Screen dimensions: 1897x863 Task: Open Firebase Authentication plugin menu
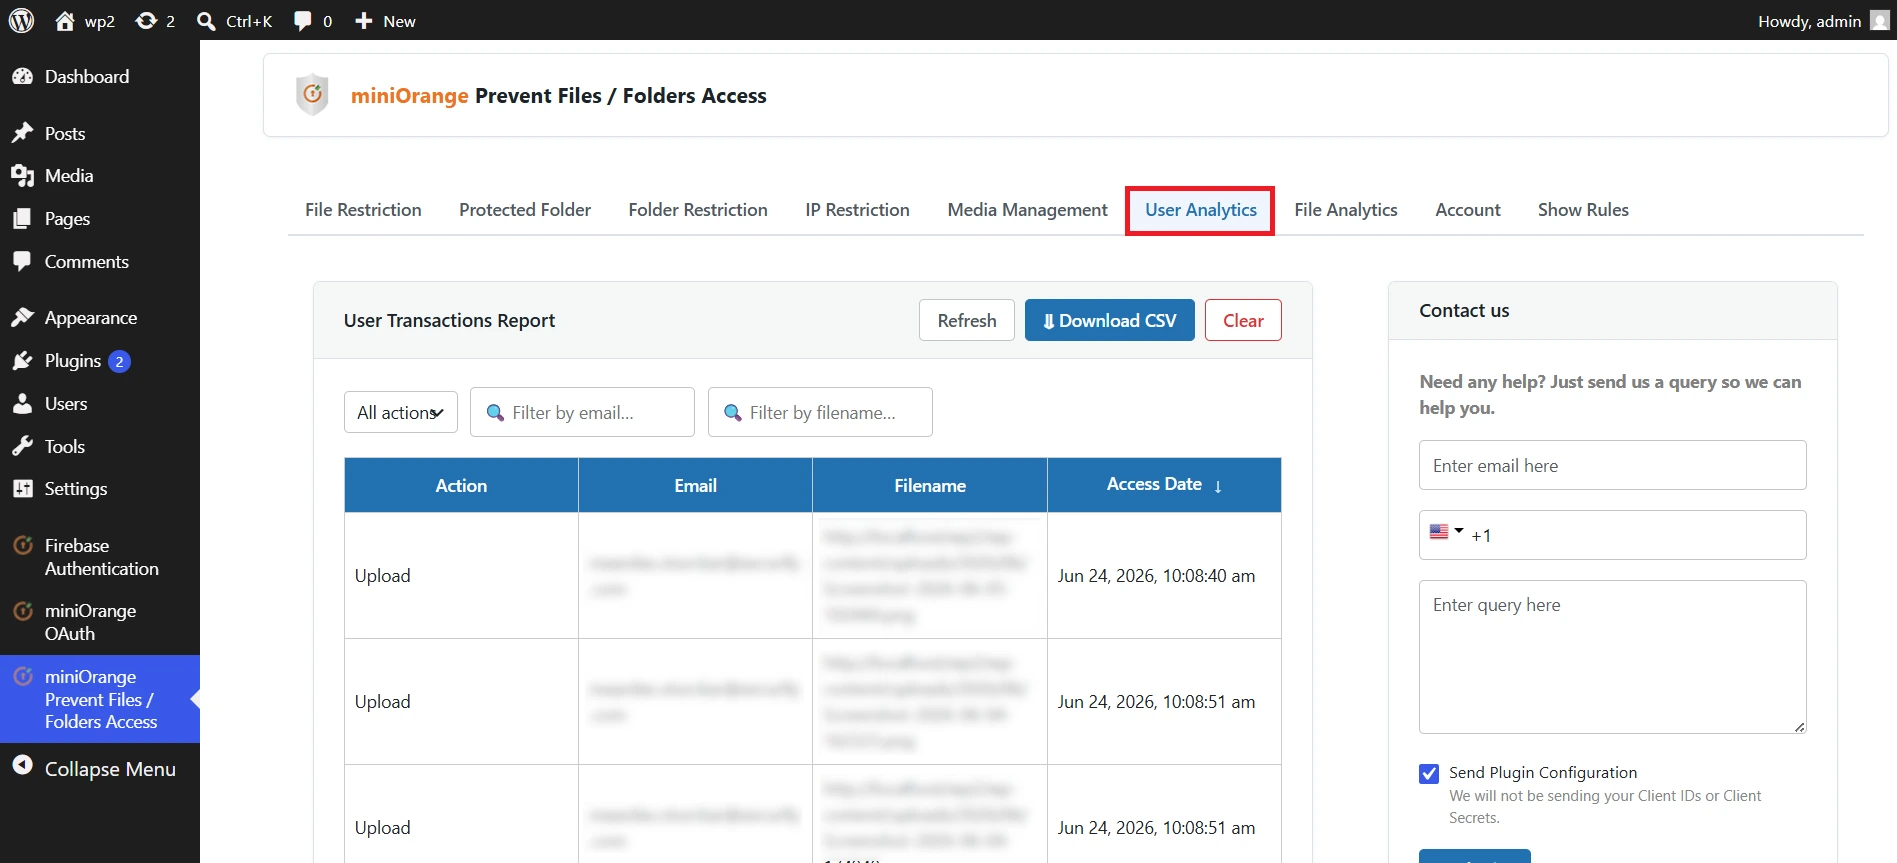(x=100, y=557)
